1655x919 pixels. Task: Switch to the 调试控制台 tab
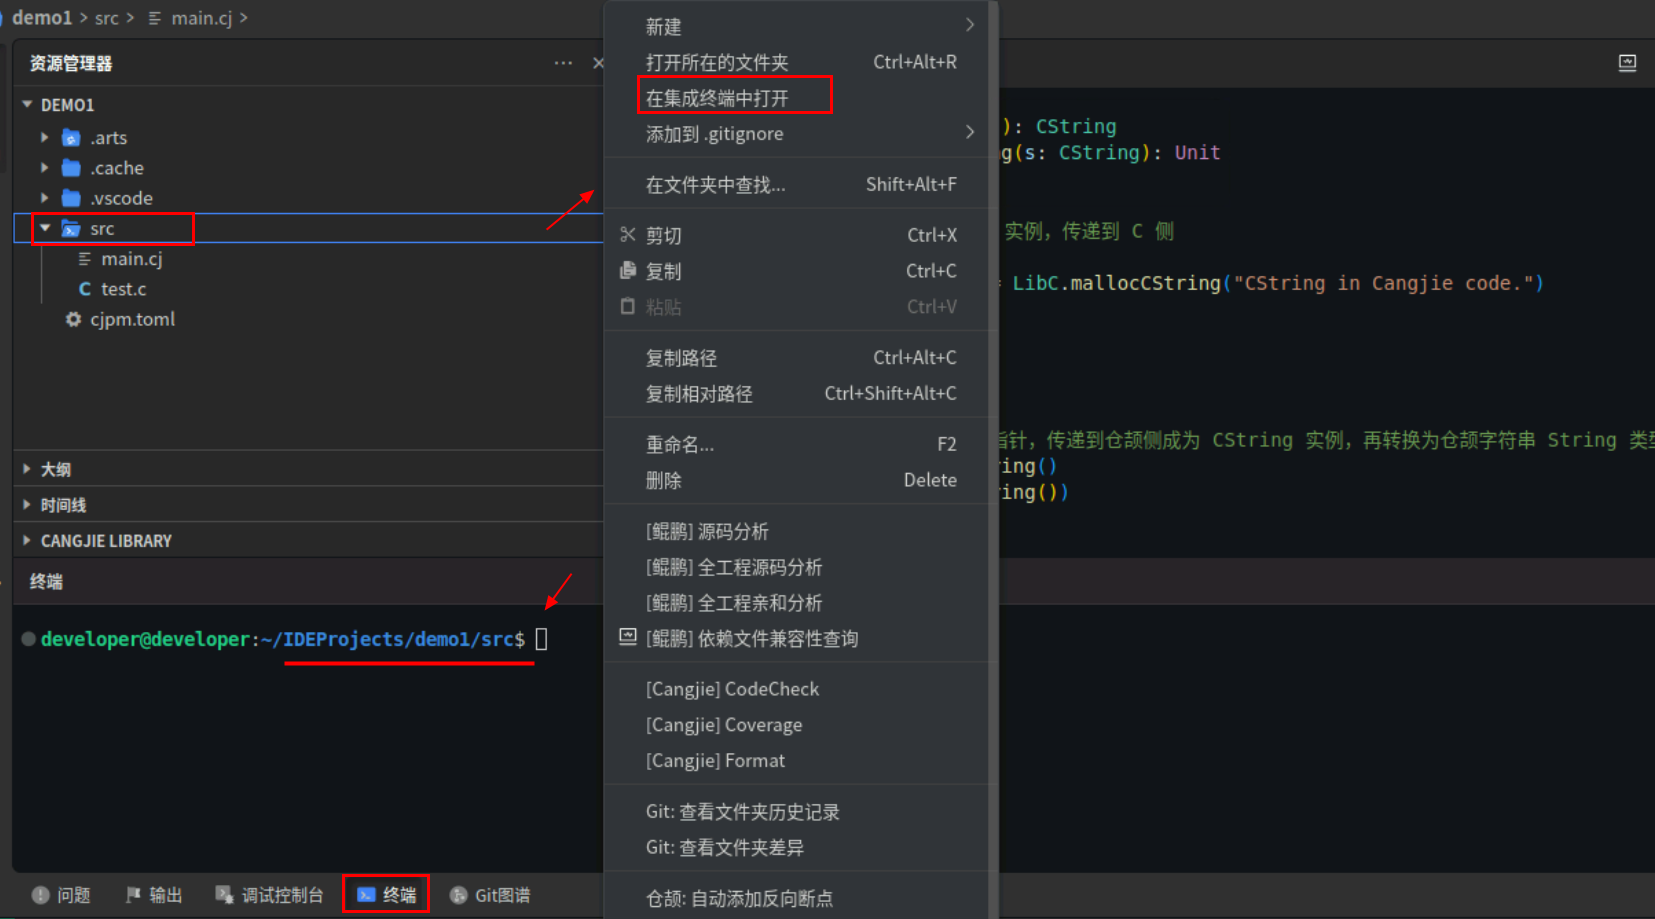coord(270,895)
